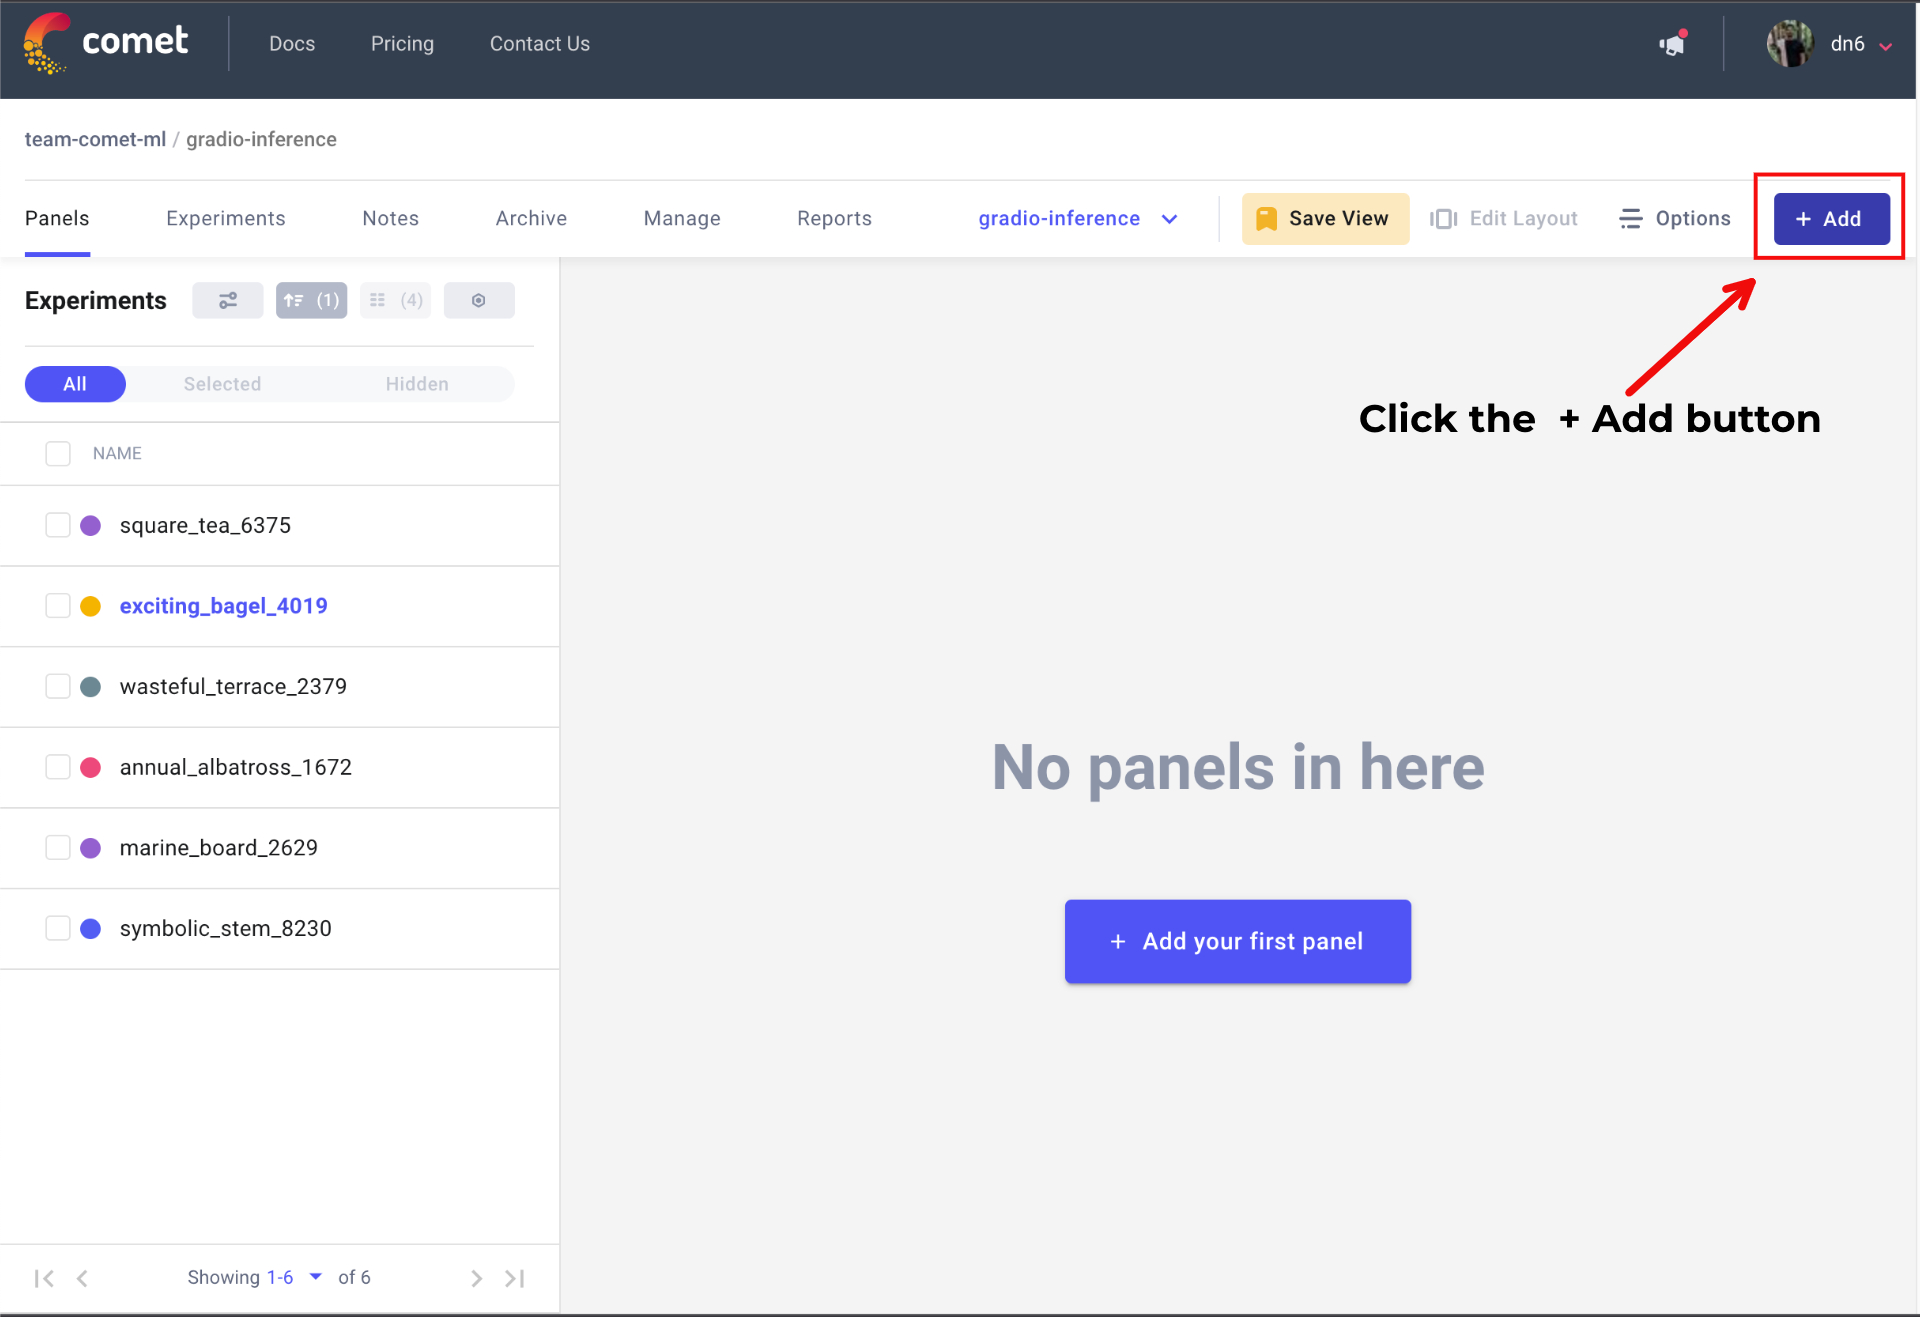Toggle the select-all NAME checkbox
Screen dimensions: 1920x1317
tap(58, 454)
